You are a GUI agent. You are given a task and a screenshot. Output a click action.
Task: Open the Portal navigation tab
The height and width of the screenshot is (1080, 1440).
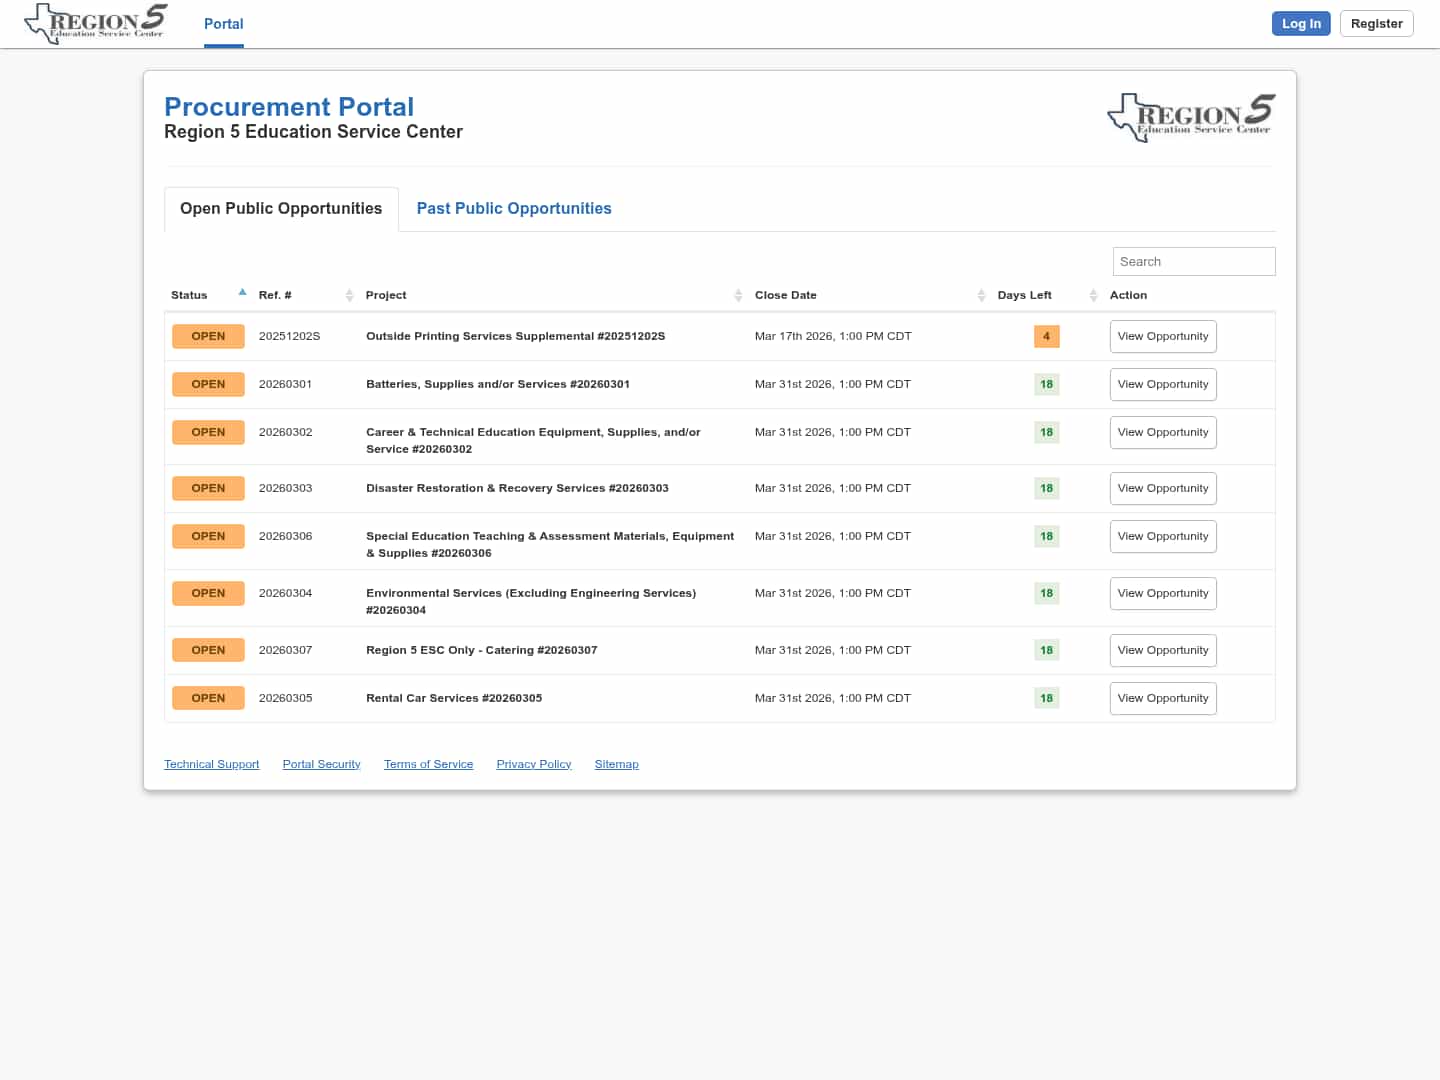223,24
